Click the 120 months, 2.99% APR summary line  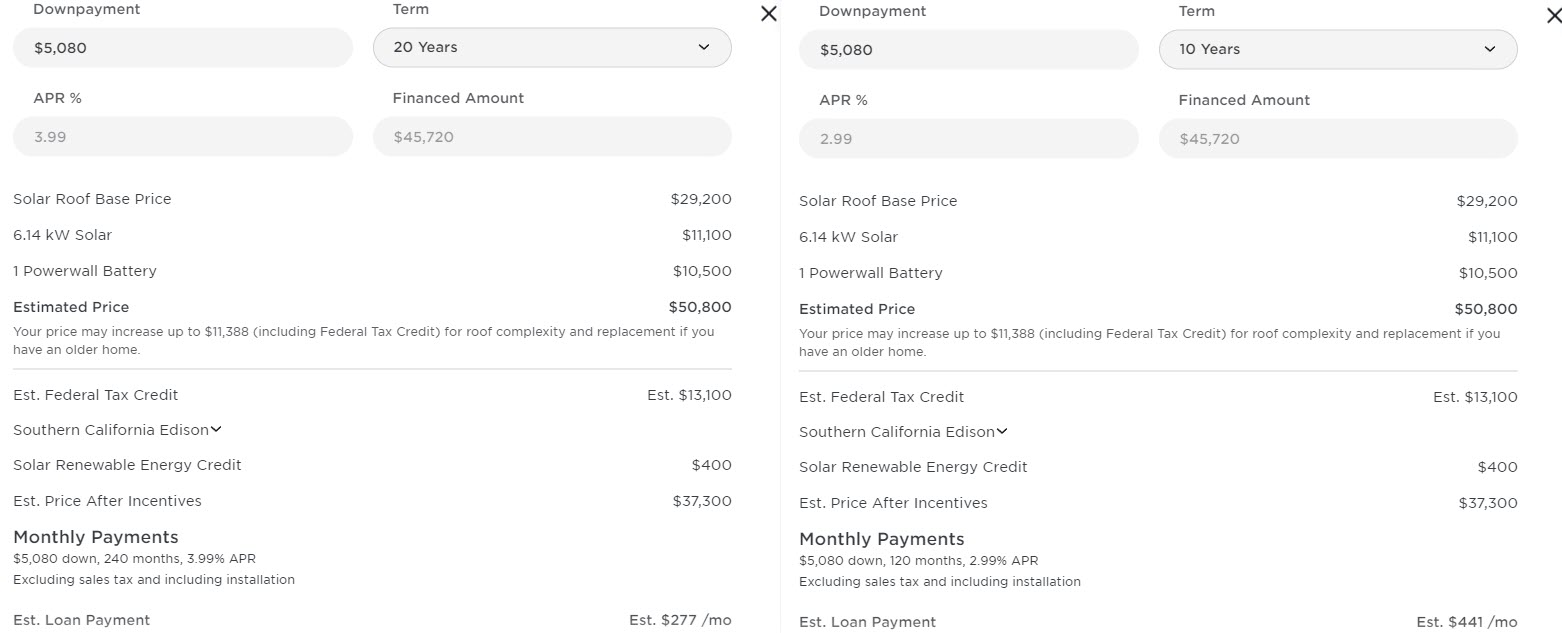(920, 561)
